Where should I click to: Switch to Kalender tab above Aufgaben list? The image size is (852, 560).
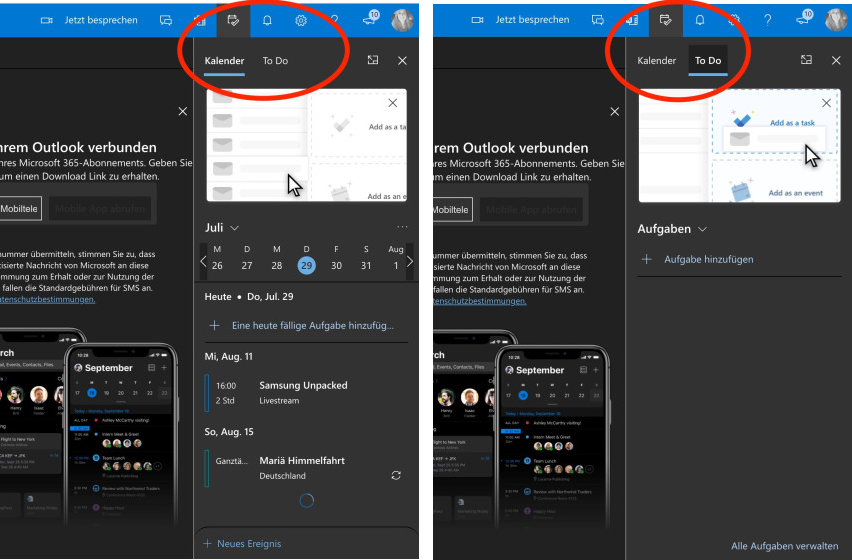pyautogui.click(x=657, y=61)
